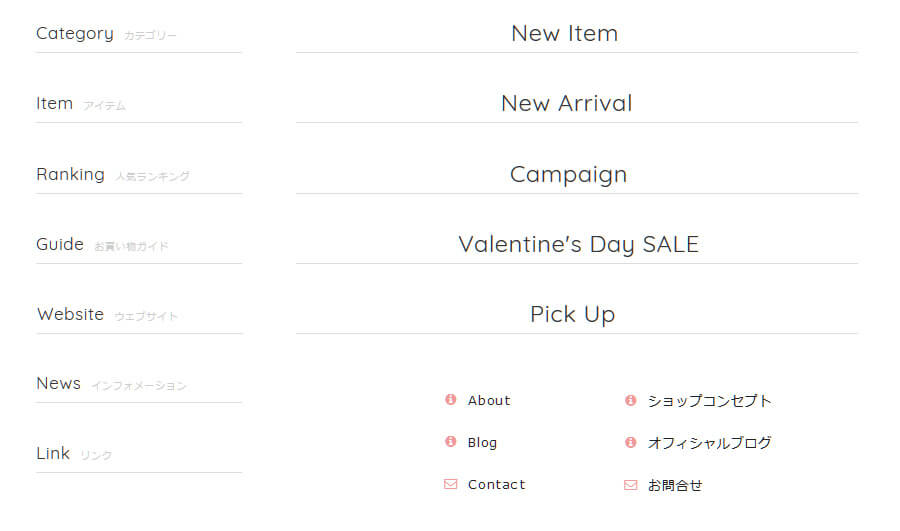Click the info icon beside オフィシャルブログ

tap(630, 442)
